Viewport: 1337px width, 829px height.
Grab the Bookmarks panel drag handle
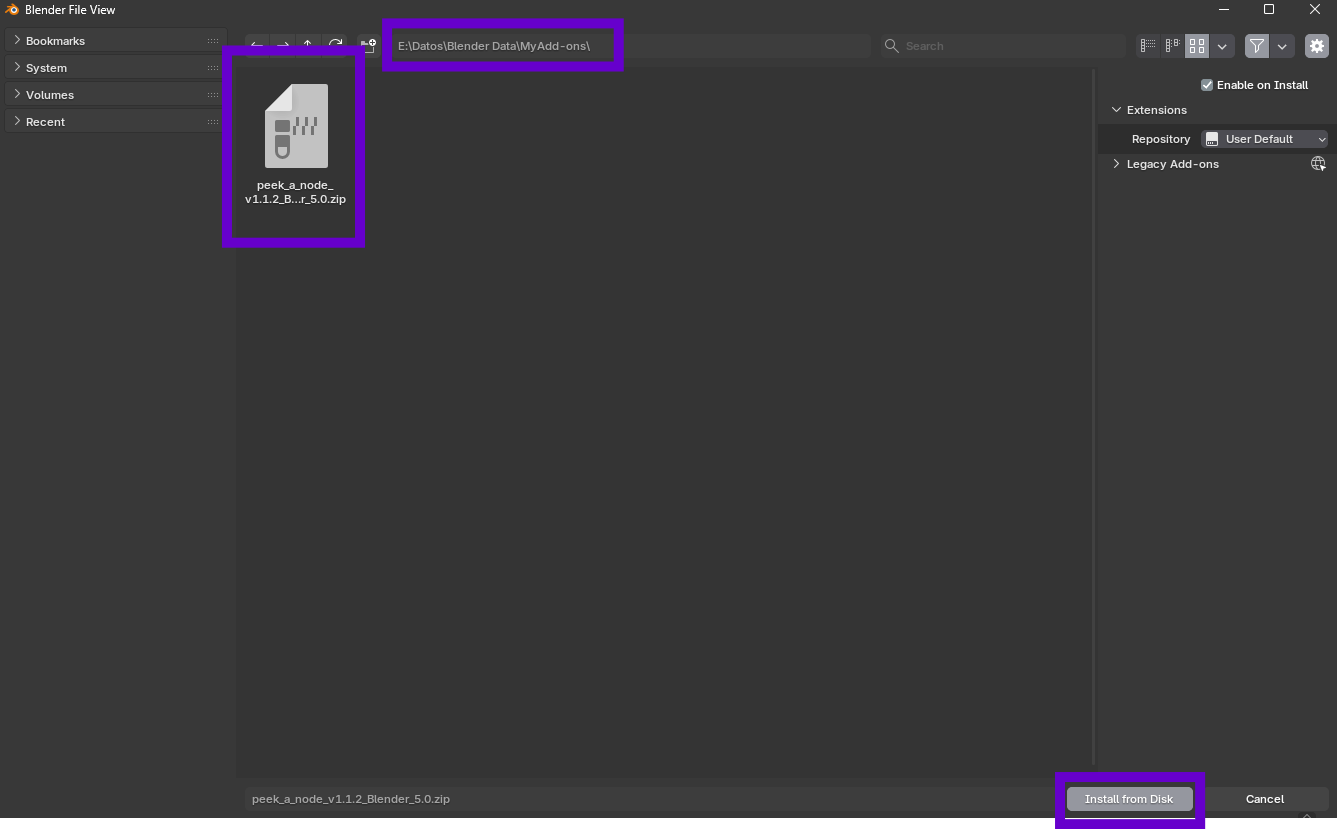pyautogui.click(x=213, y=41)
